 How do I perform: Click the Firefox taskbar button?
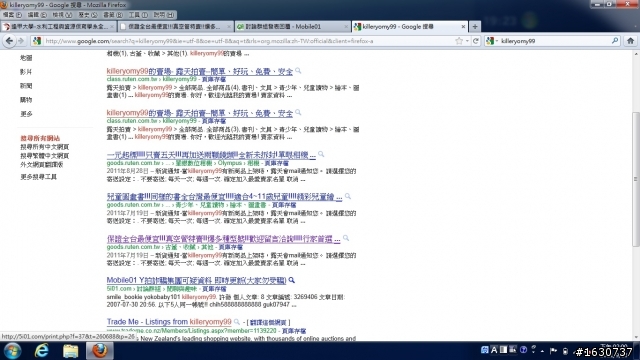100,351
